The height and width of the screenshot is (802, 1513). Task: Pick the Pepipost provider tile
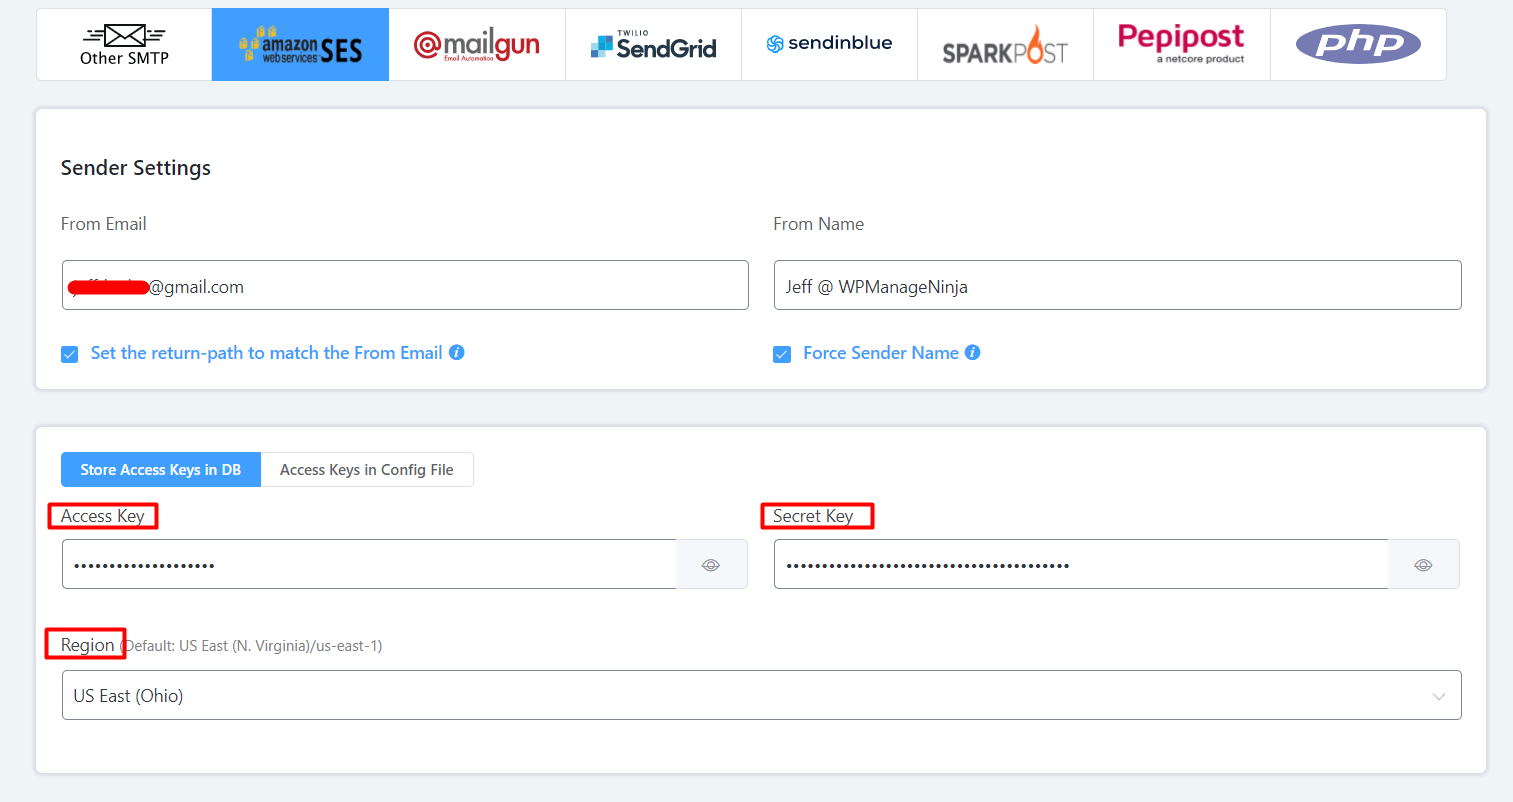pos(1182,45)
